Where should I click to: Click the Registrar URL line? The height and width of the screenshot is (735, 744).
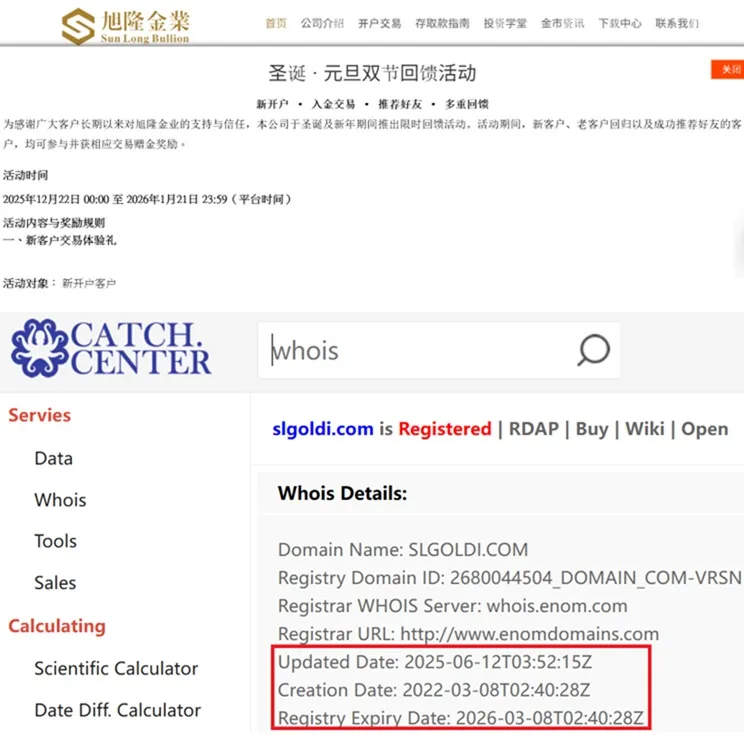[468, 634]
